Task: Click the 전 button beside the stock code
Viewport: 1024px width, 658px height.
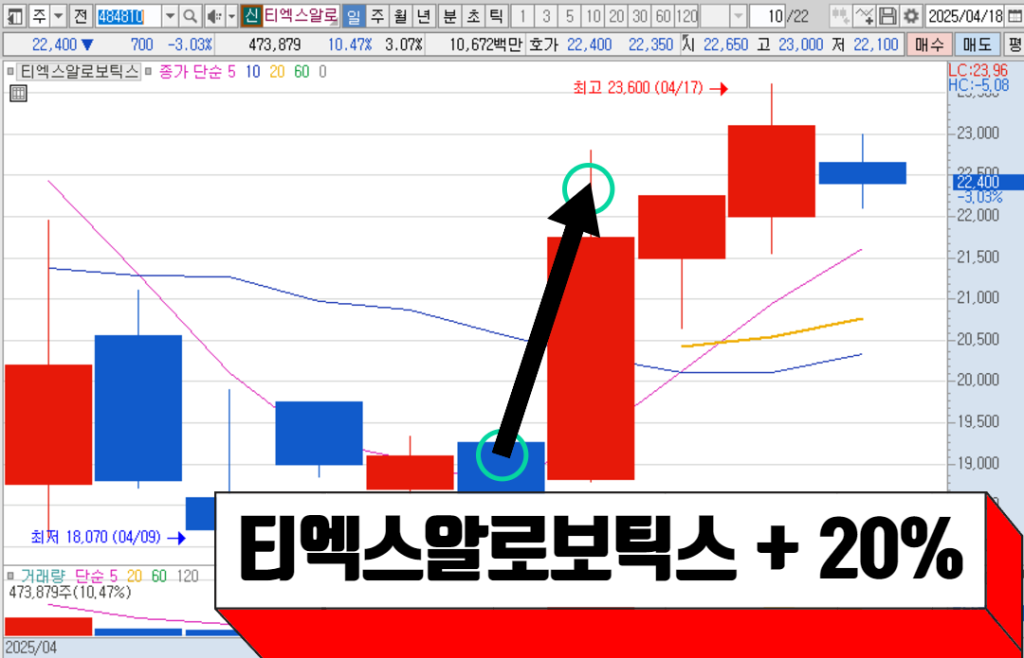Action: click(x=80, y=15)
